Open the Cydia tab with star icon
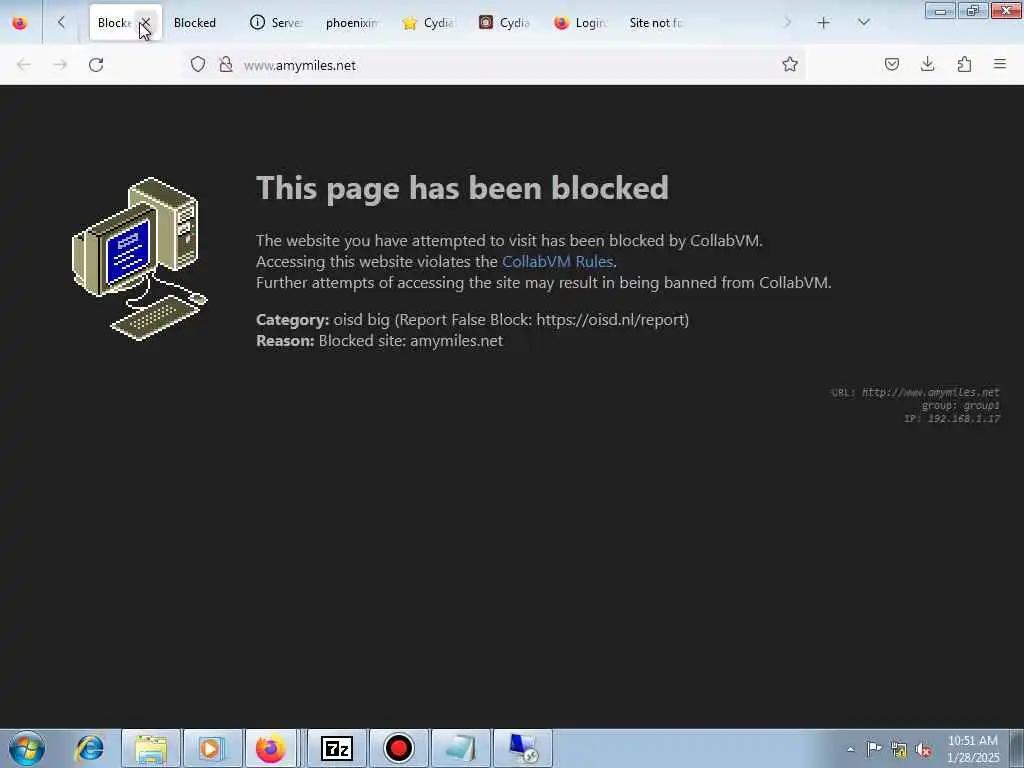The image size is (1024, 768). coord(429,23)
